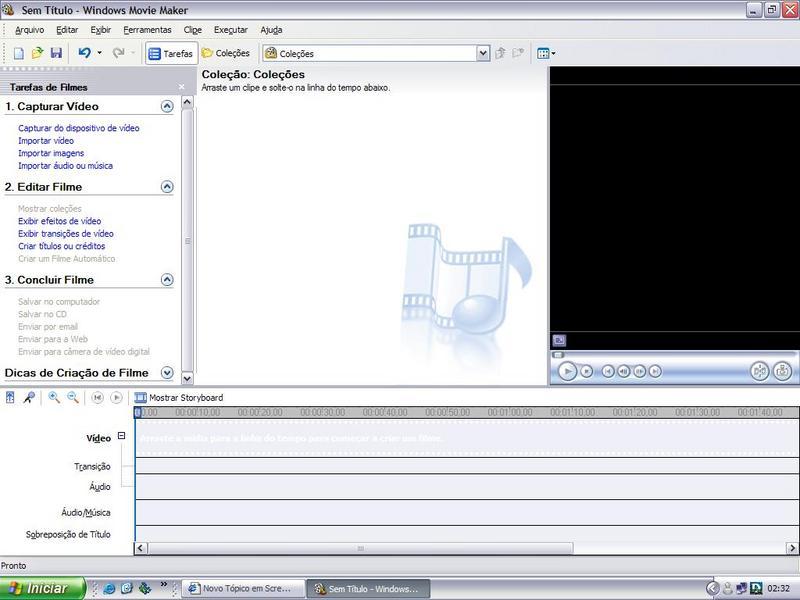Viewport: 800px width, 600px height.
Task: Click Capturar do dispositivo de vídeo link
Action: click(79, 128)
